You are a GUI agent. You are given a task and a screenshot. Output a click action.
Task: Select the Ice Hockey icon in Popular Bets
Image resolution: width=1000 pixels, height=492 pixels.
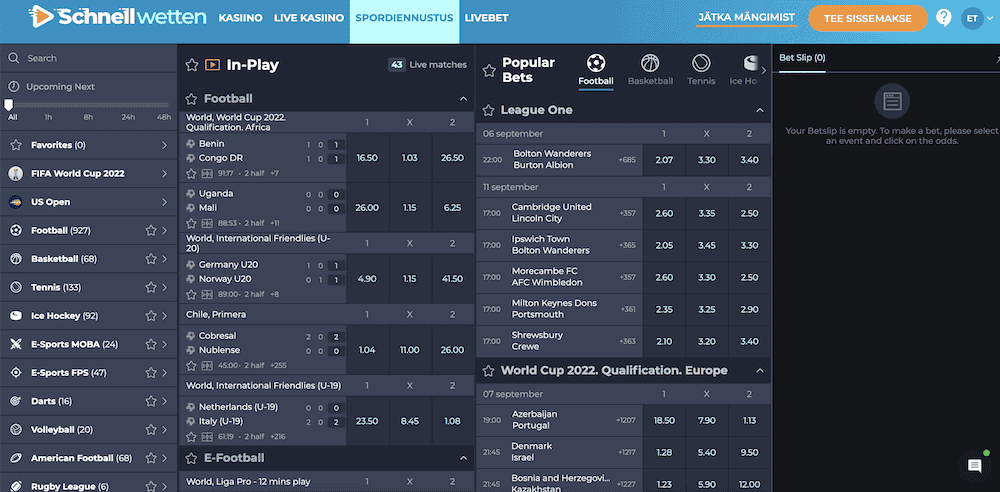pos(751,63)
